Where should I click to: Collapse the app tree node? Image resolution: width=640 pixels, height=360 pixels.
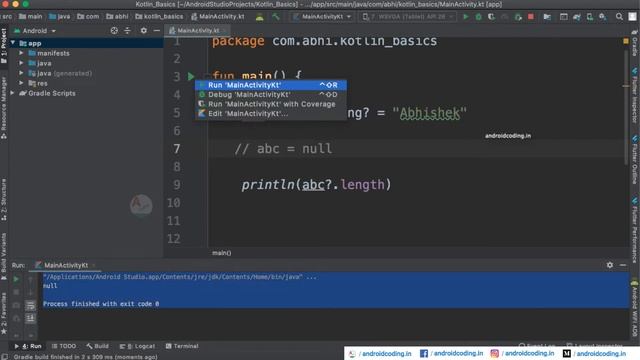tap(13, 43)
